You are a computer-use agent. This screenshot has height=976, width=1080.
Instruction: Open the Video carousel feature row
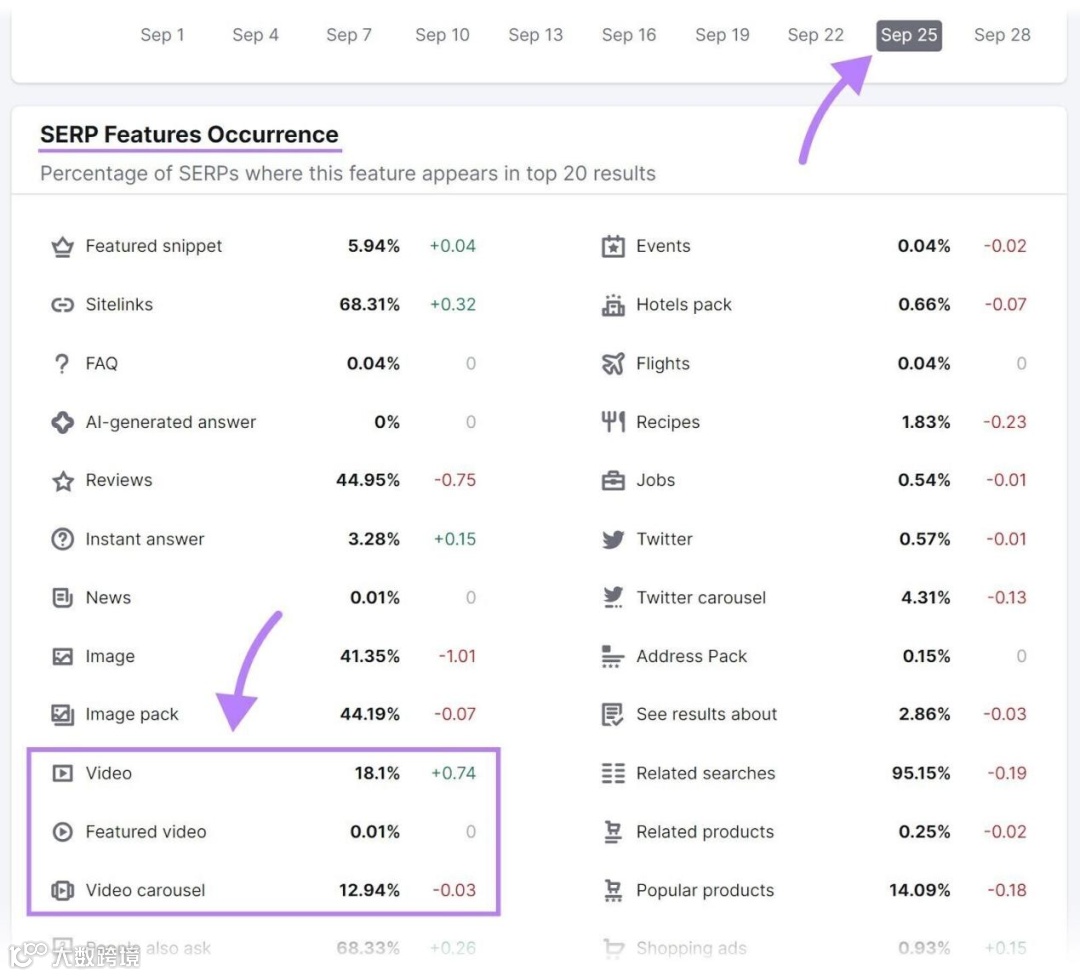pos(145,890)
